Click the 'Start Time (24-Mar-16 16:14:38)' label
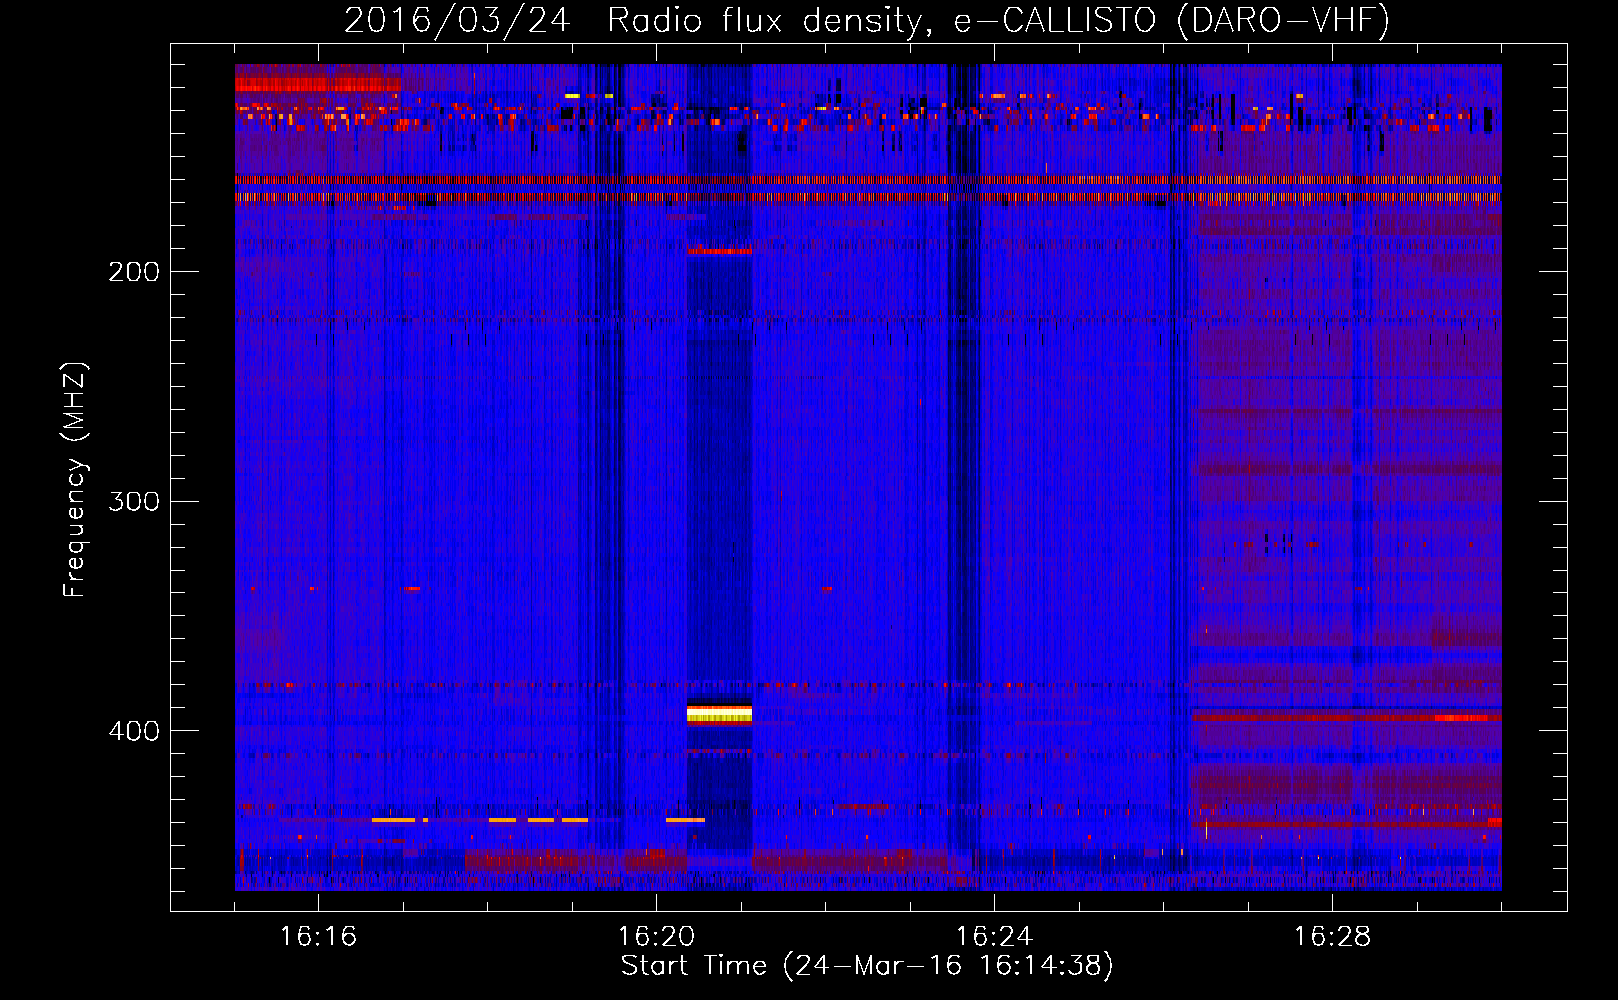The image size is (1618, 1000). pos(867,966)
